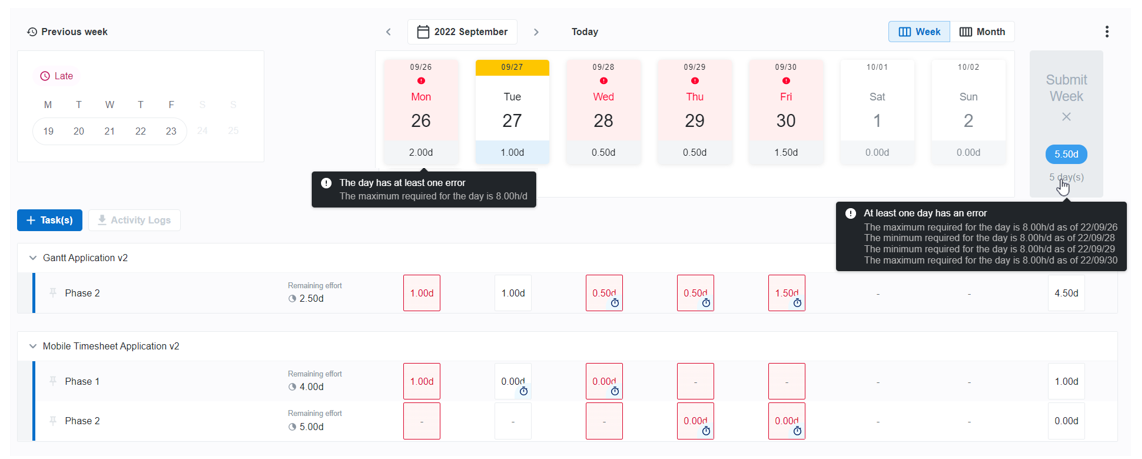Select the Fri 30 day card
This screenshot has height=459, width=1142.
click(786, 110)
